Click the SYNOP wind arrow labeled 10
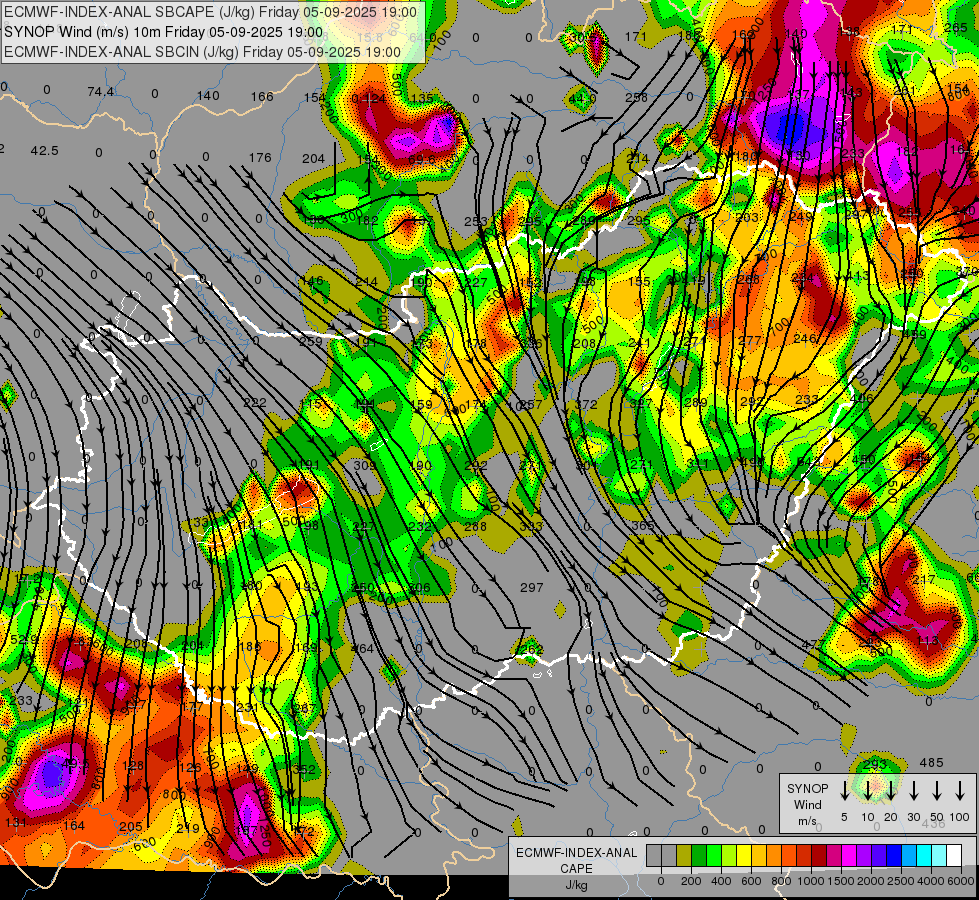The height and width of the screenshot is (900, 979). tap(867, 791)
